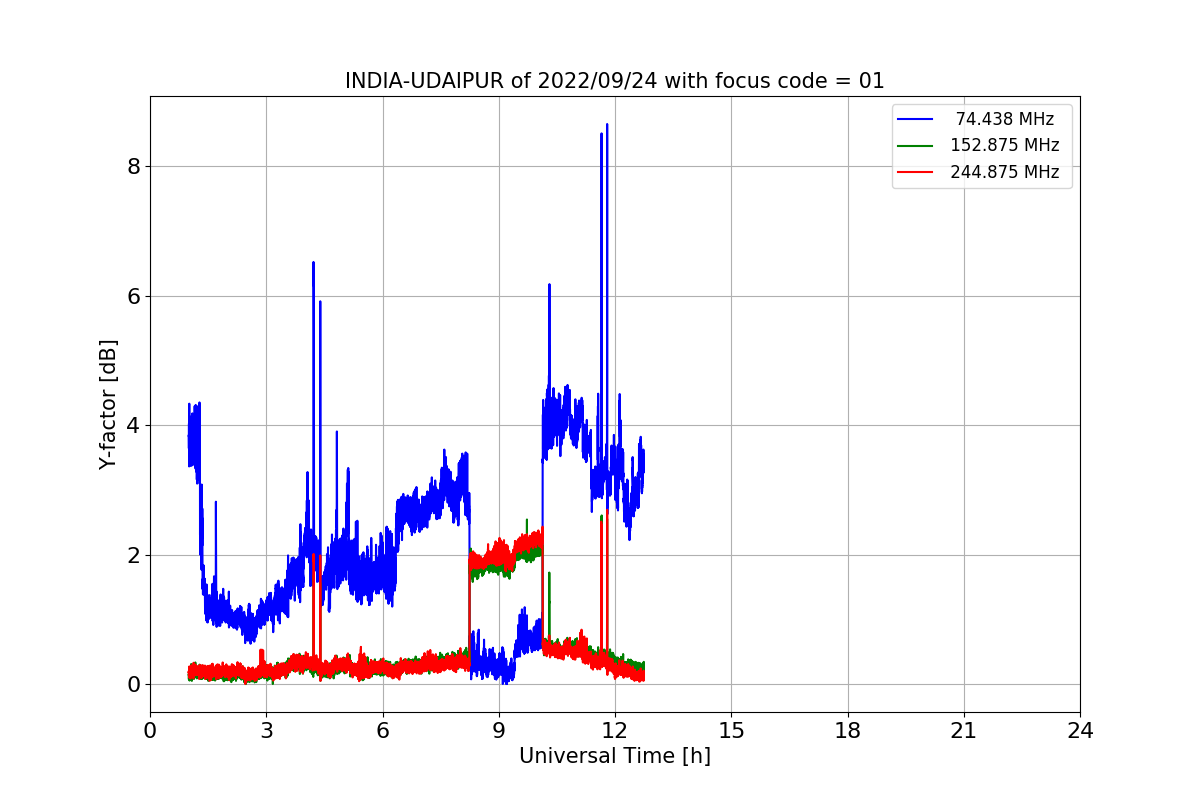Screen dimensions: 1200x800
Task: Select the 152.875 MHz legend label
Action: point(1004,145)
